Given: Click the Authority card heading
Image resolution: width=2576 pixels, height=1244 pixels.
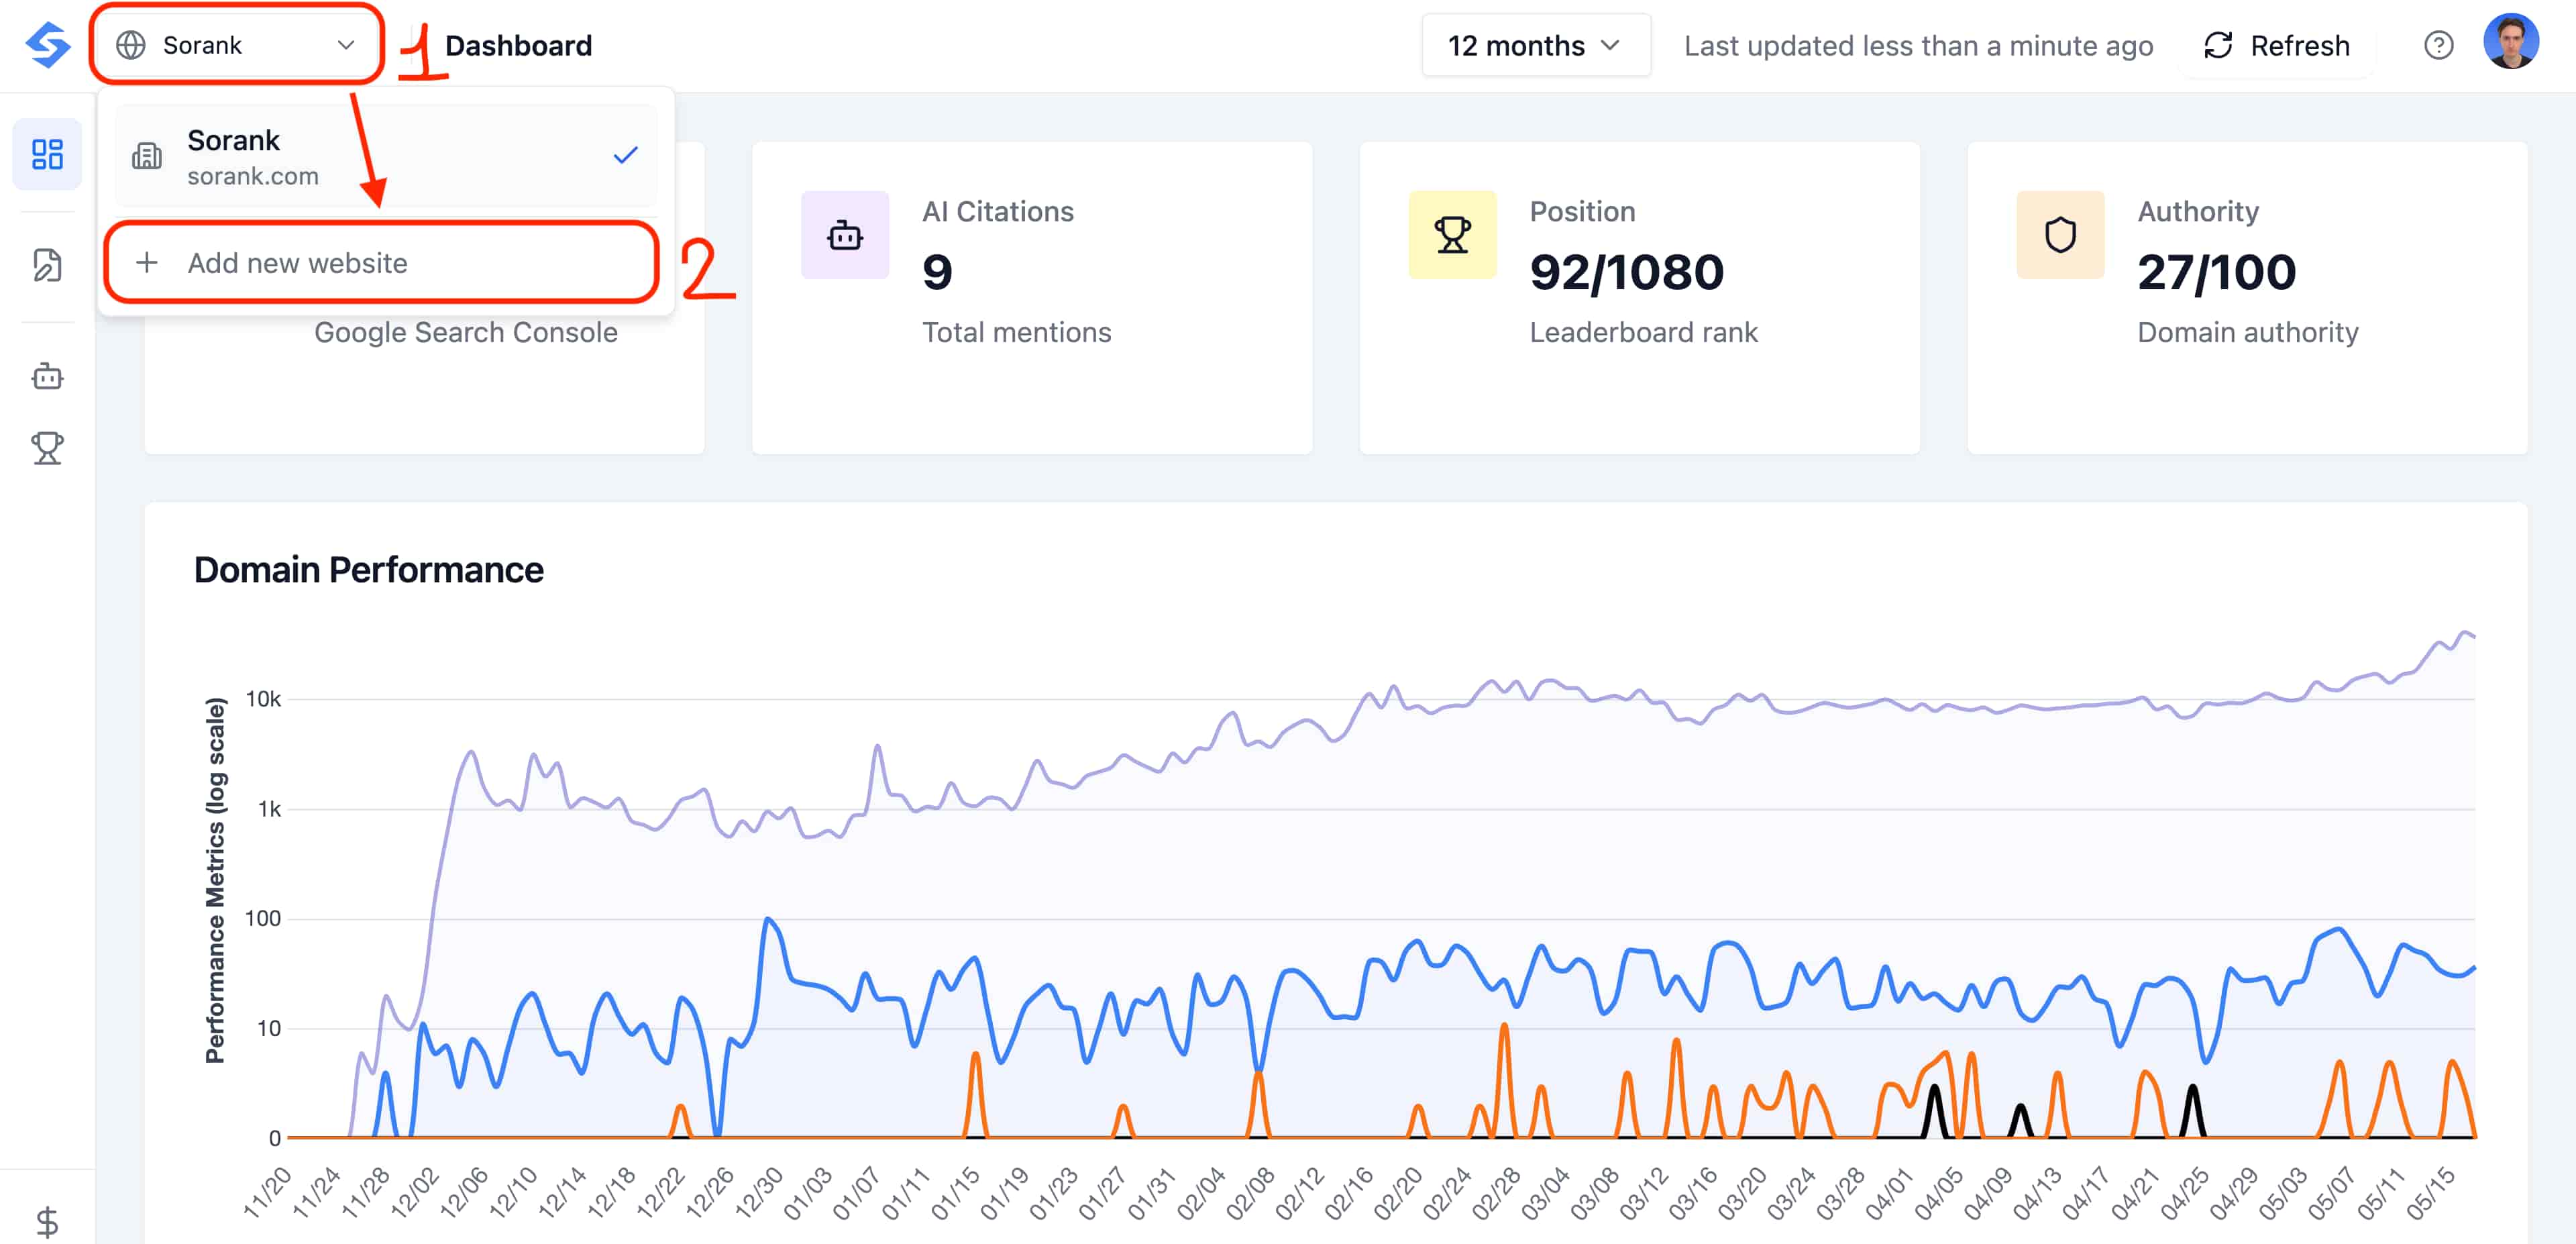Looking at the screenshot, I should [x=2198, y=211].
